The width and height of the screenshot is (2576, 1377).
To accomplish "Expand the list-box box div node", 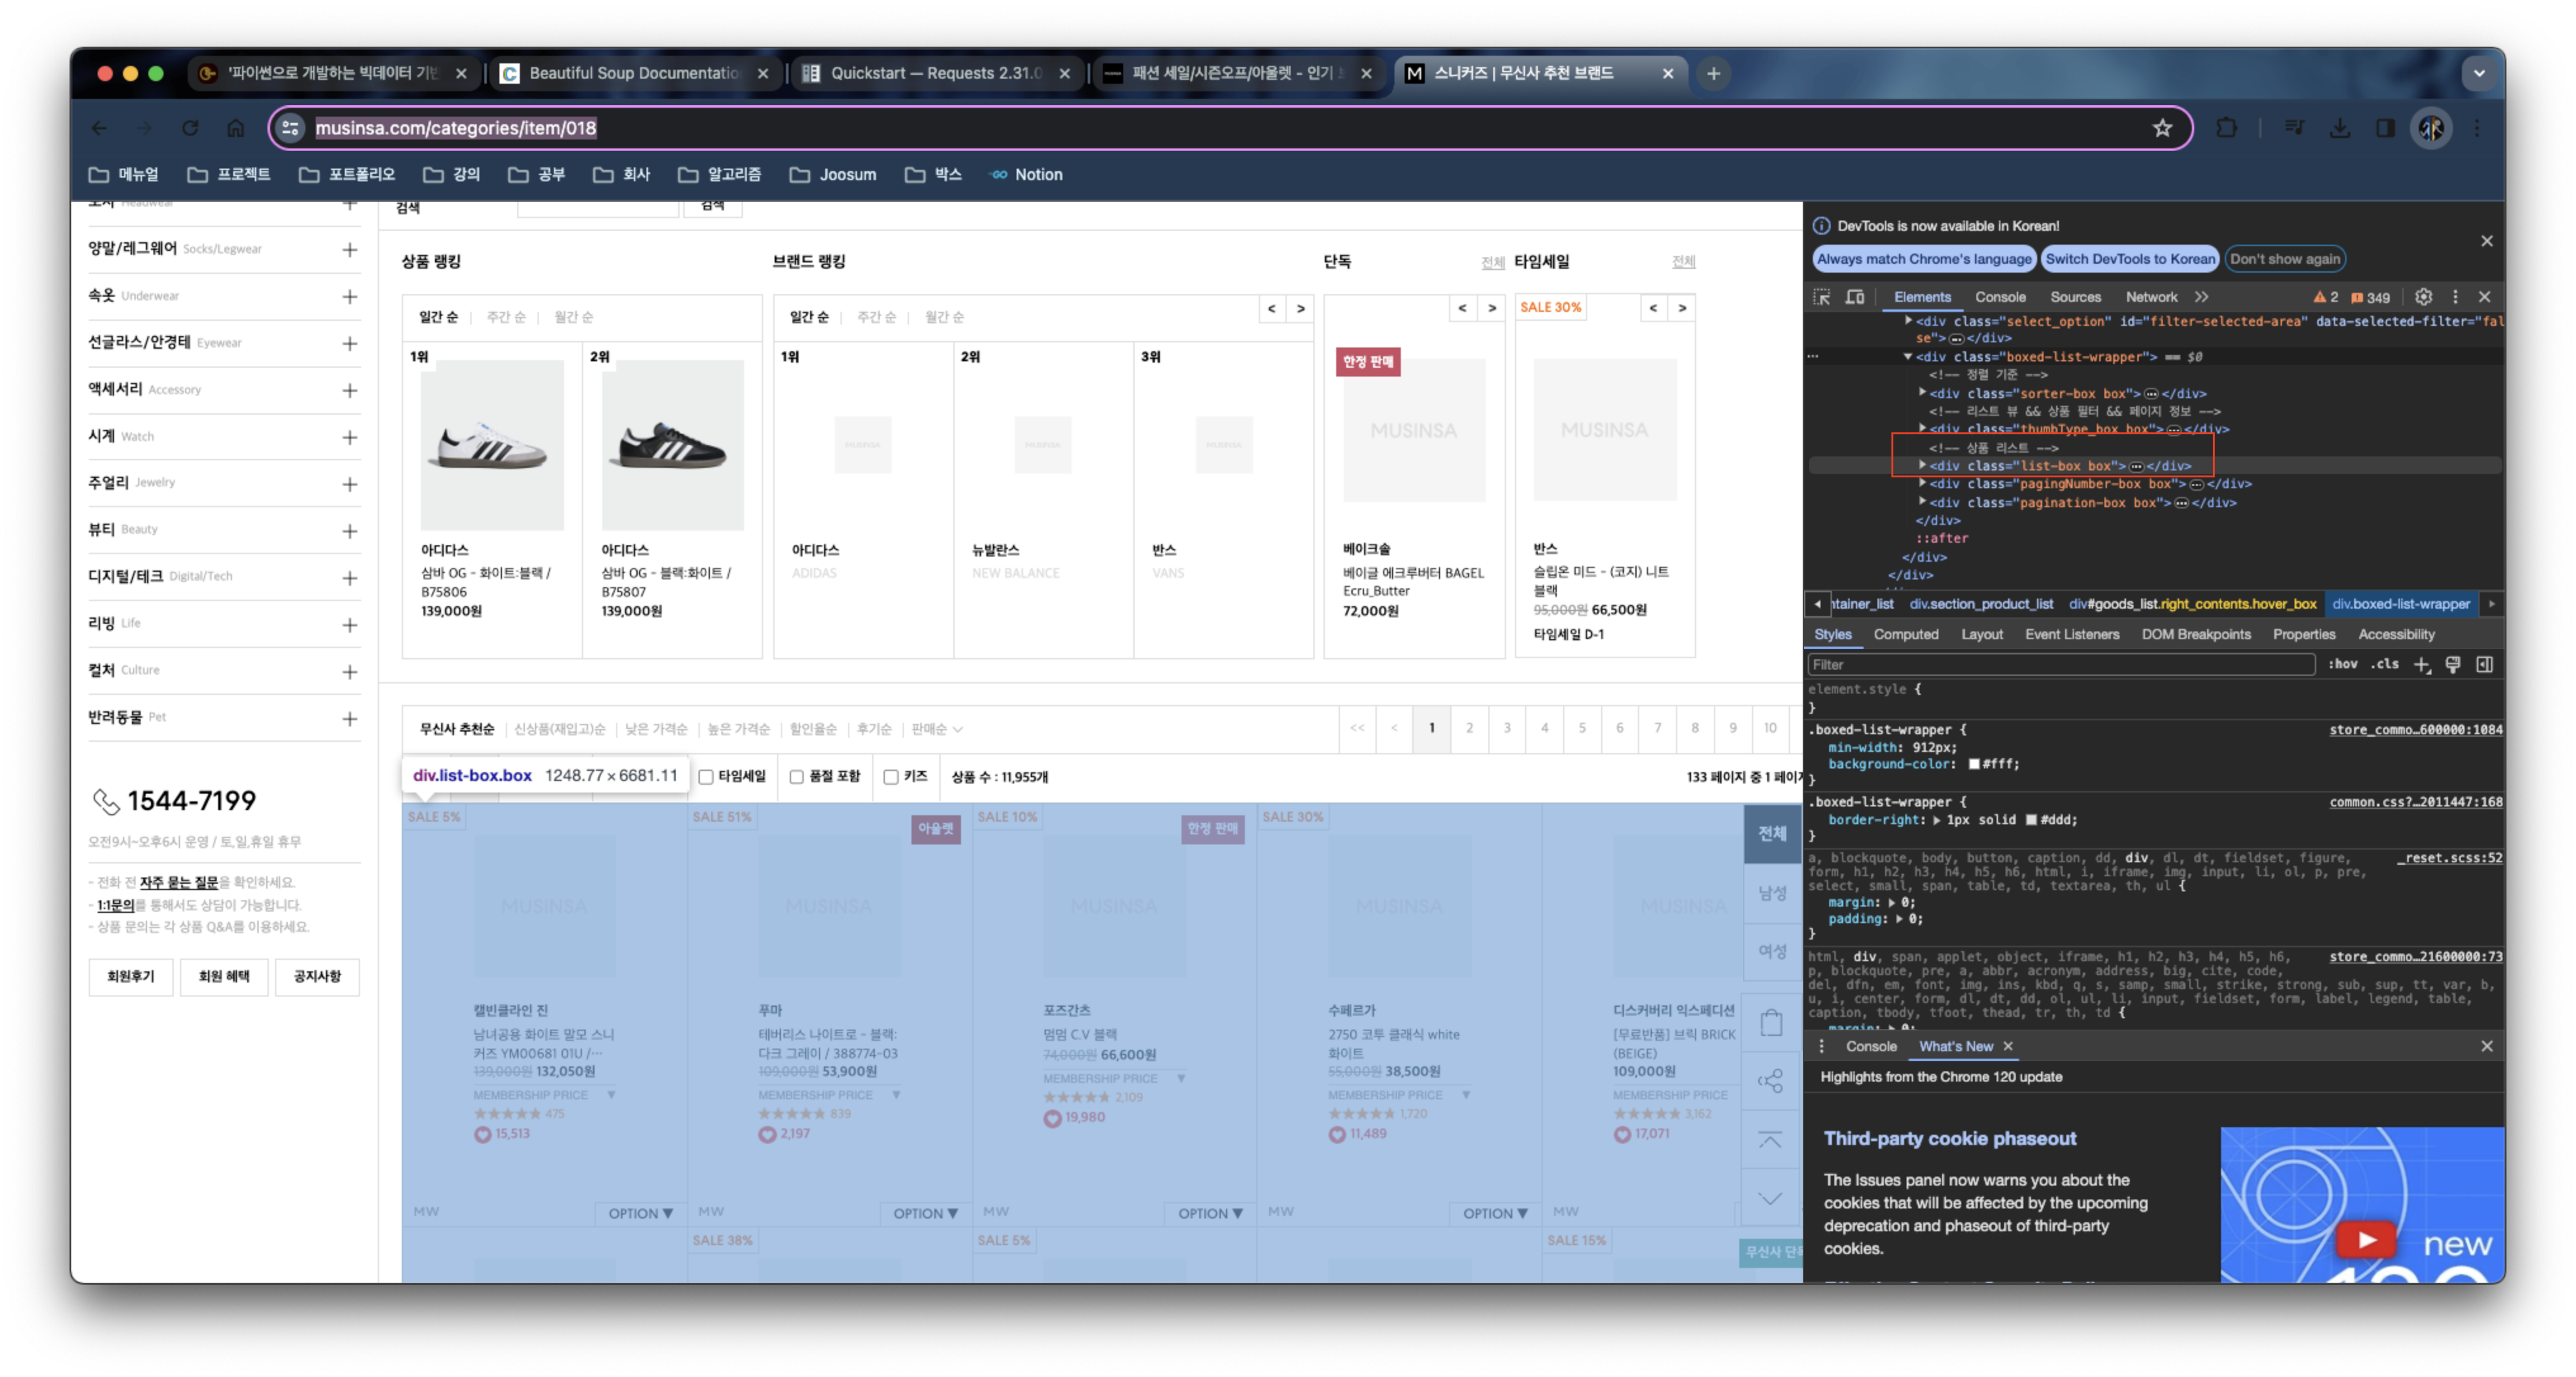I will tap(1922, 466).
